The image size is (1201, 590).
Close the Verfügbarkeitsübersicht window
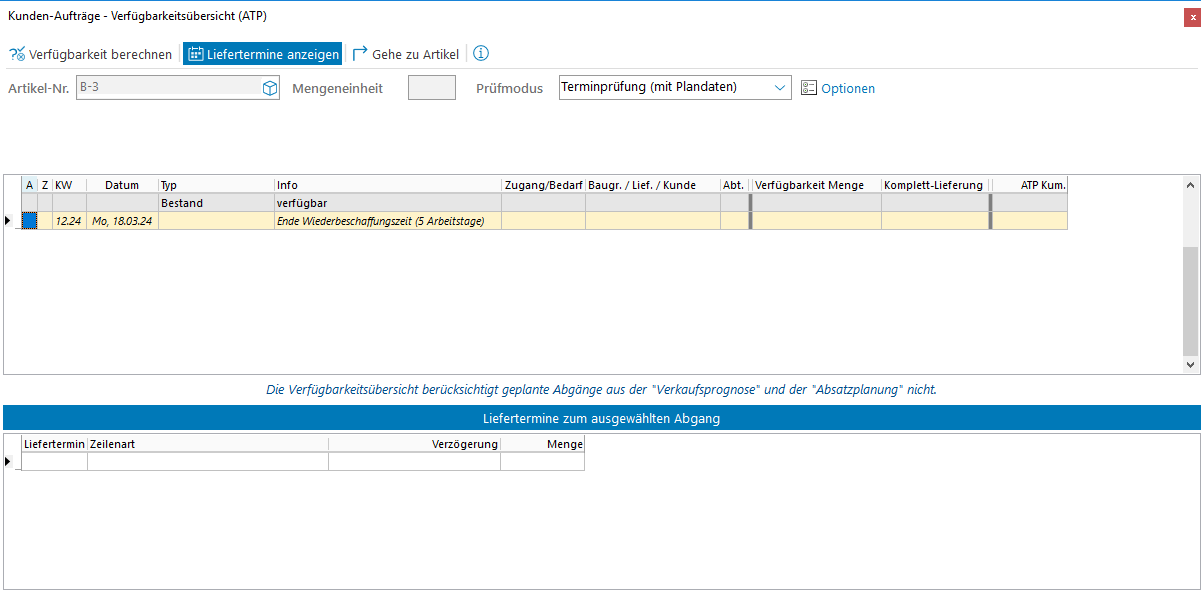click(x=1187, y=16)
